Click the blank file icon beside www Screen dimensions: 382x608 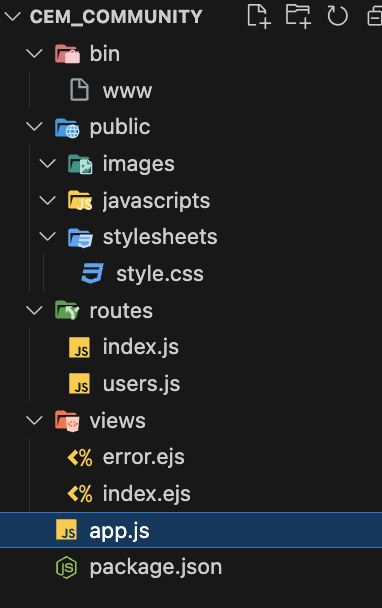pos(80,90)
